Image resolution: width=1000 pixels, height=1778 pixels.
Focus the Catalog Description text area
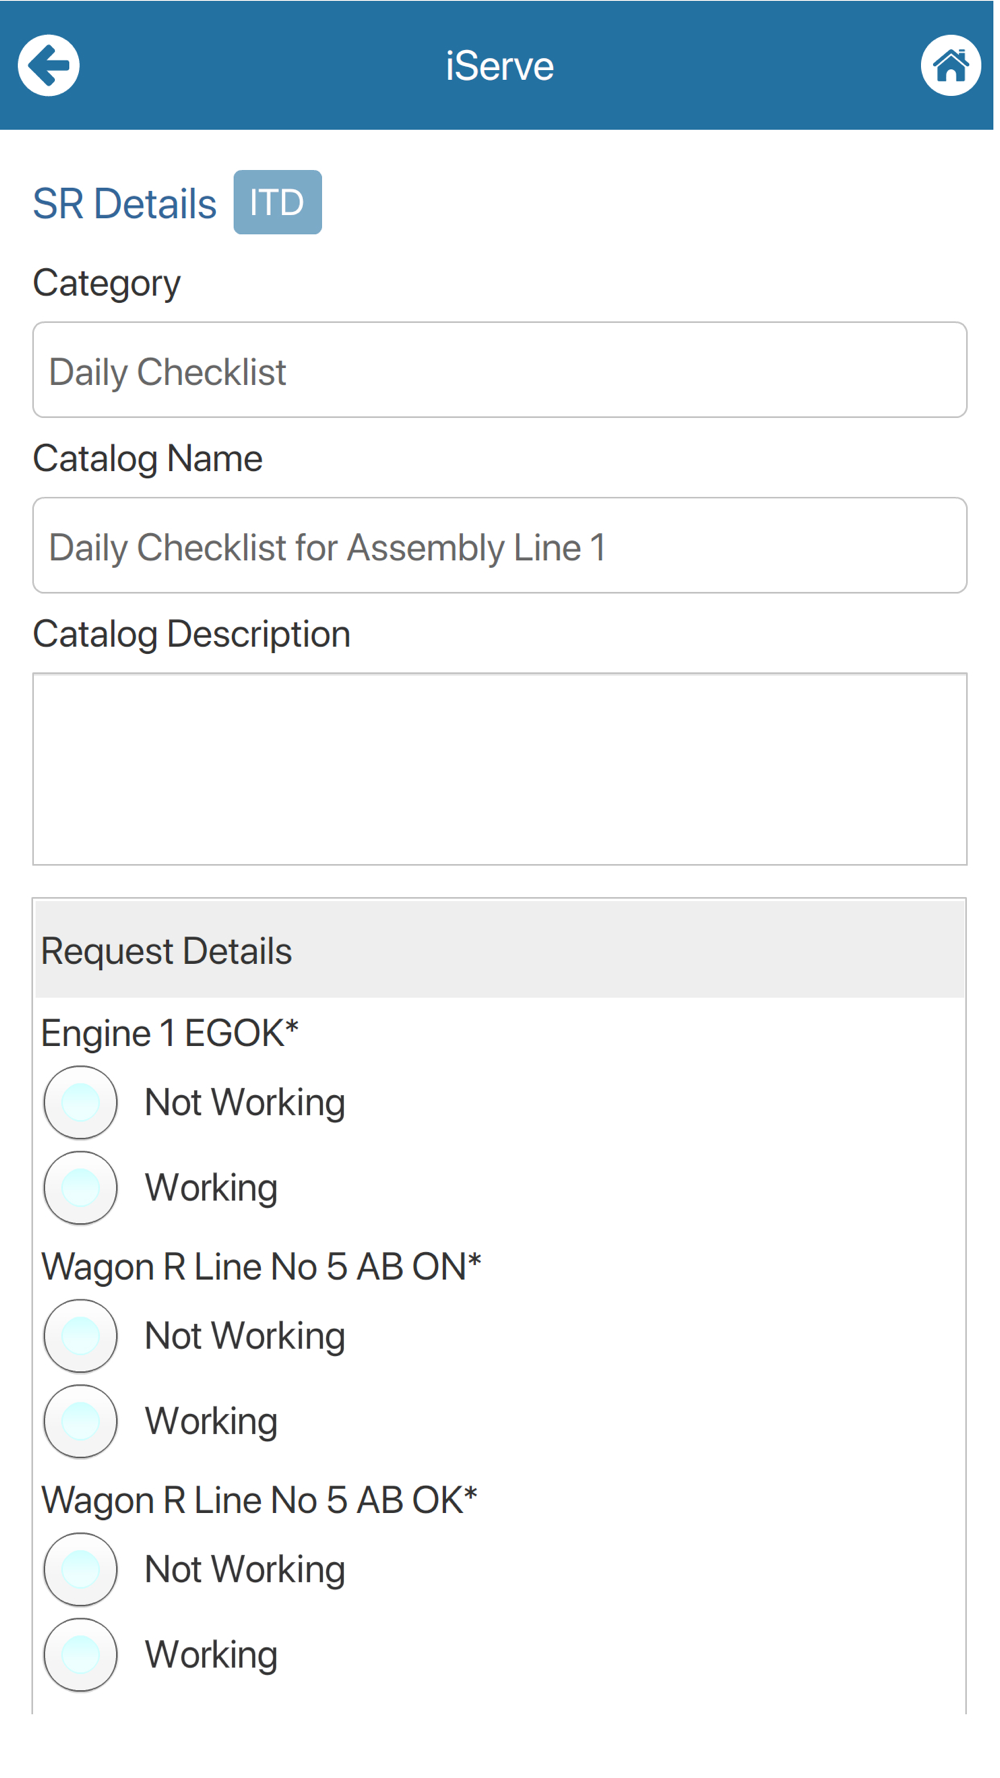pyautogui.click(x=499, y=769)
